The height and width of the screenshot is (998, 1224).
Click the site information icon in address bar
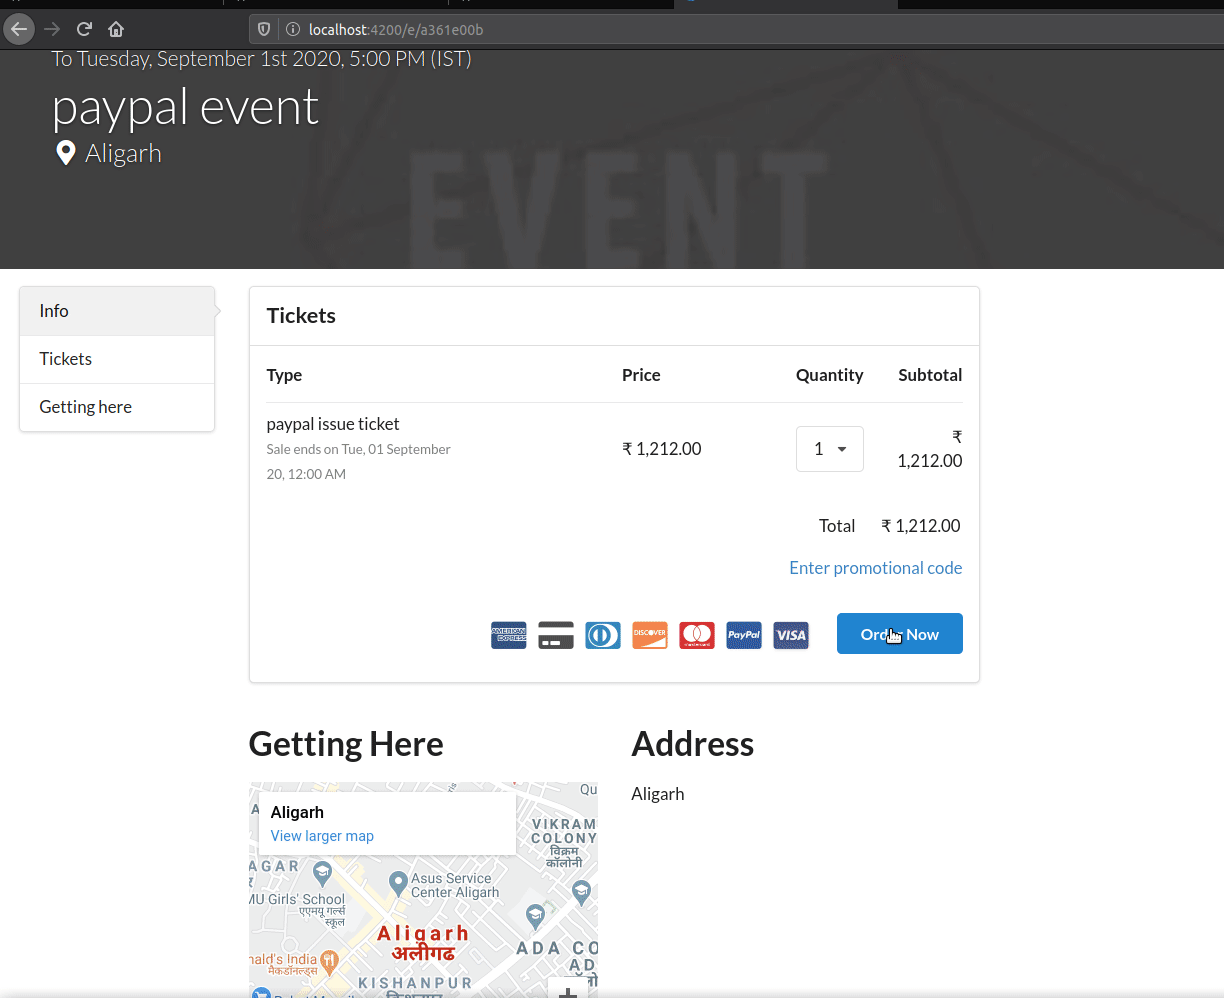click(292, 29)
